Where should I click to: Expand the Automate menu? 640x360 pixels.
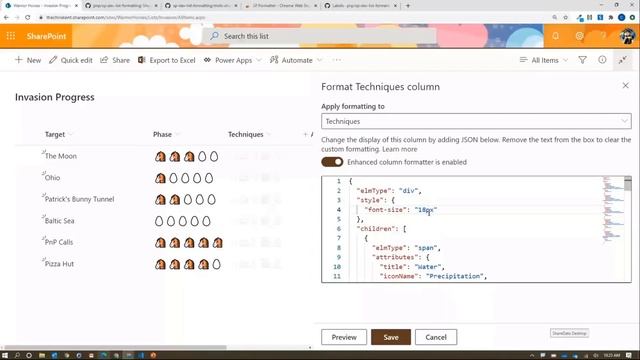296,60
